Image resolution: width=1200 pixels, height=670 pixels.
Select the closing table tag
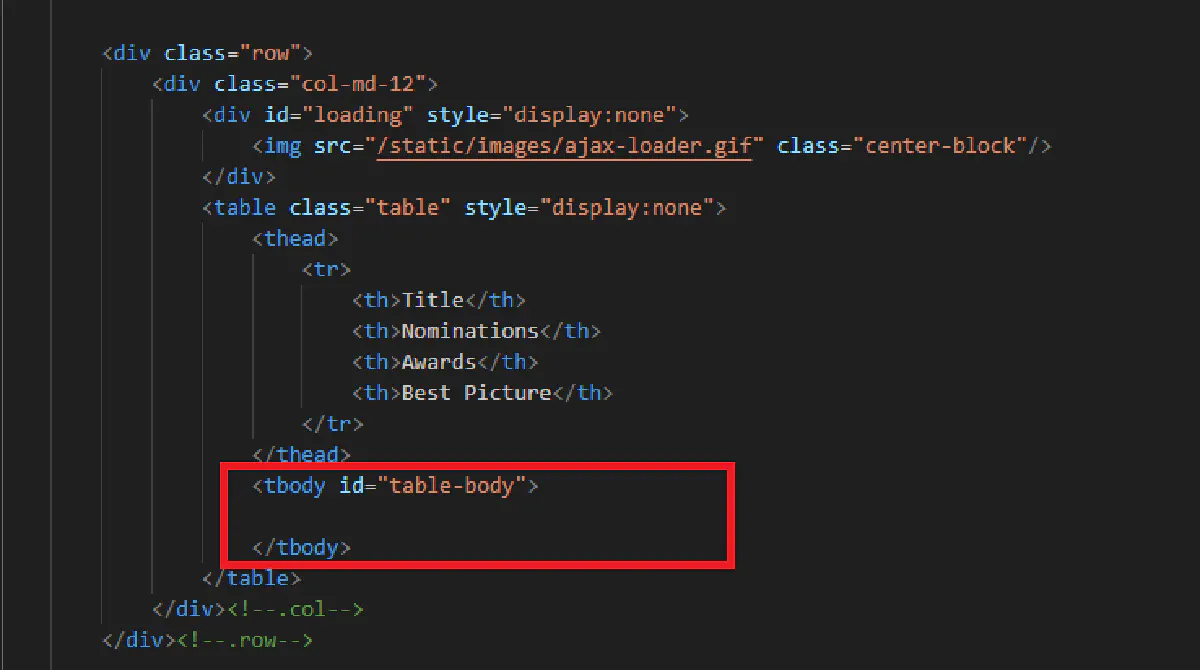tap(253, 577)
